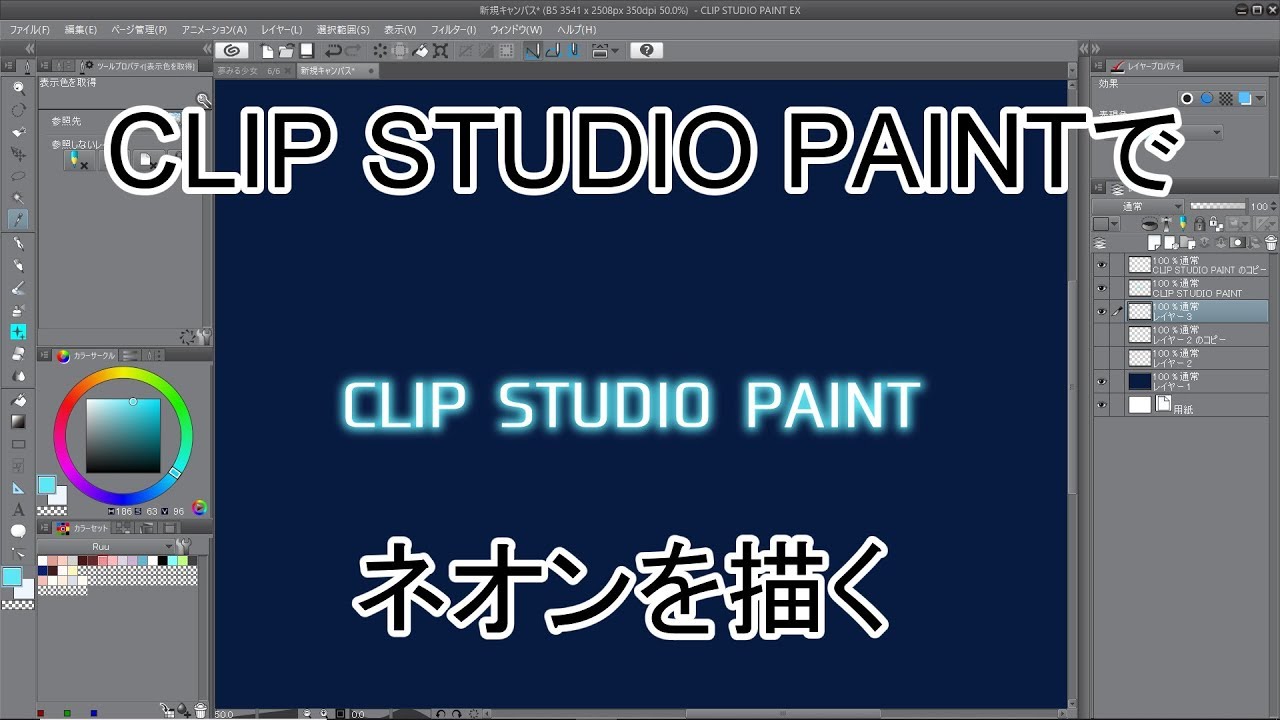
Task: Click the Scale/Transform command bar icon
Action: pyautogui.click(x=440, y=50)
